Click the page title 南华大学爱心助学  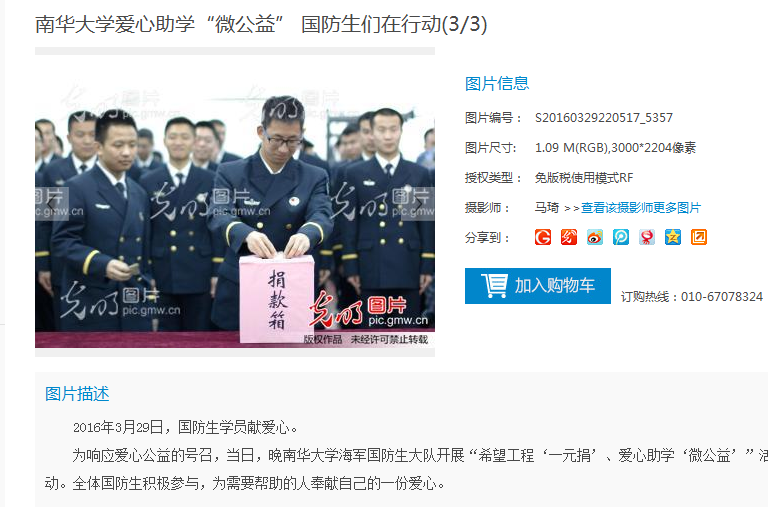click(115, 24)
